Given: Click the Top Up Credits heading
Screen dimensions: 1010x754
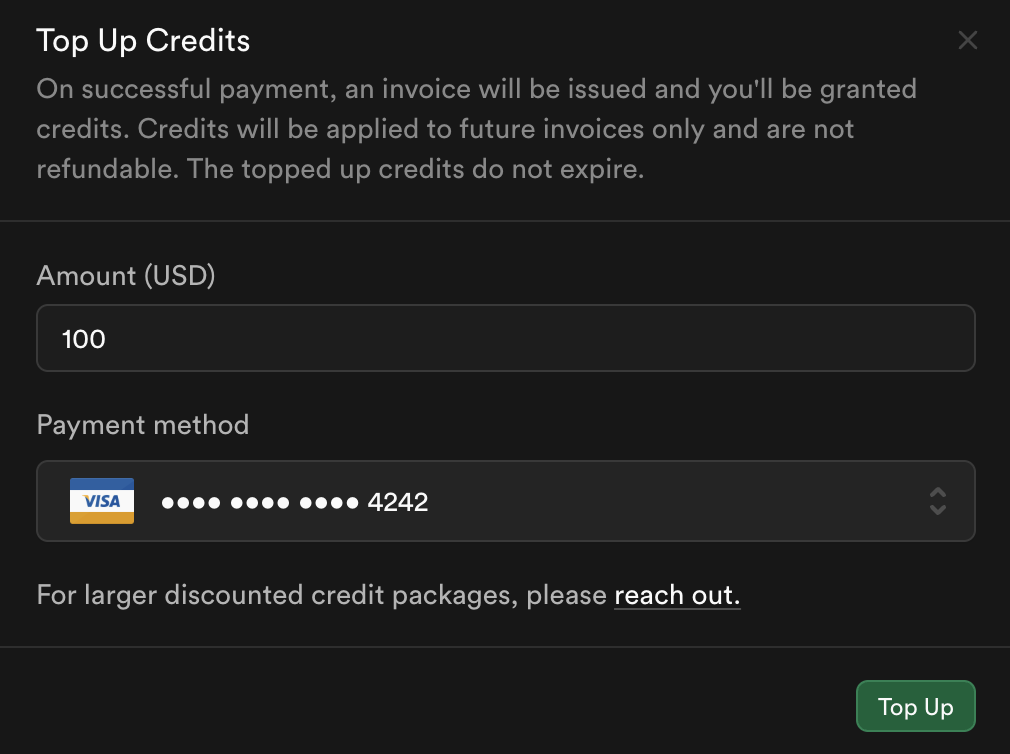Looking at the screenshot, I should [143, 41].
